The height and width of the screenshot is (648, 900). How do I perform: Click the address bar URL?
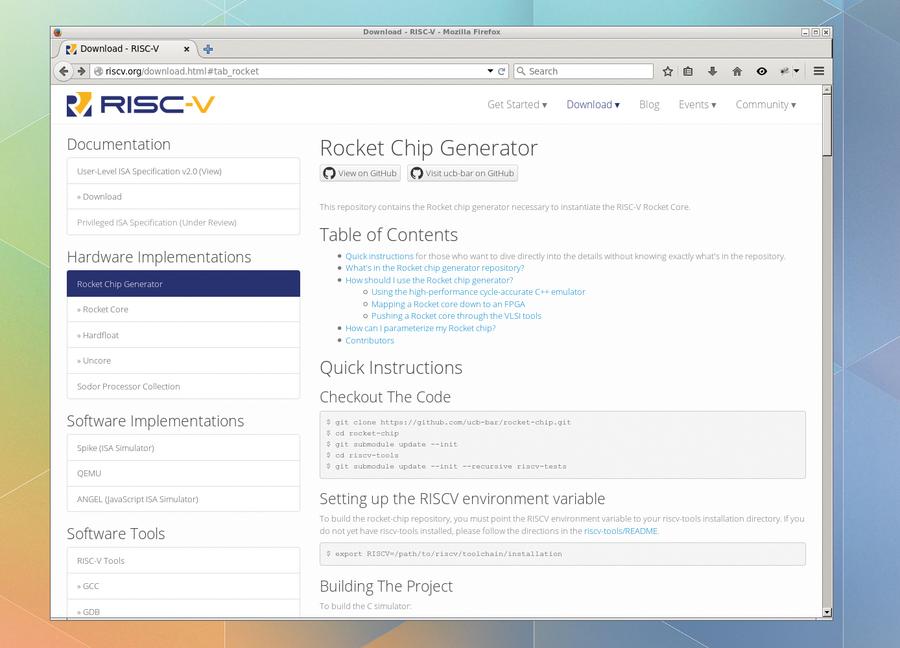pos(182,71)
